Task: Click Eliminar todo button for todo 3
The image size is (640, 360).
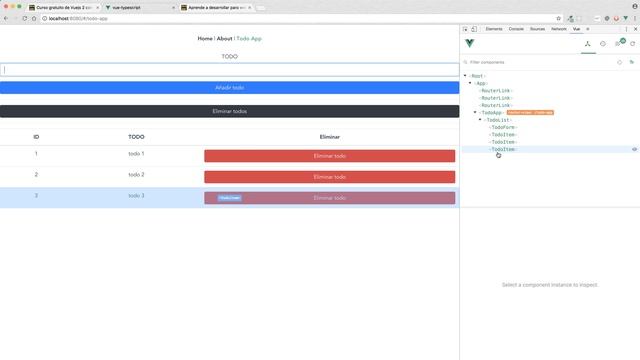Action: [329, 198]
